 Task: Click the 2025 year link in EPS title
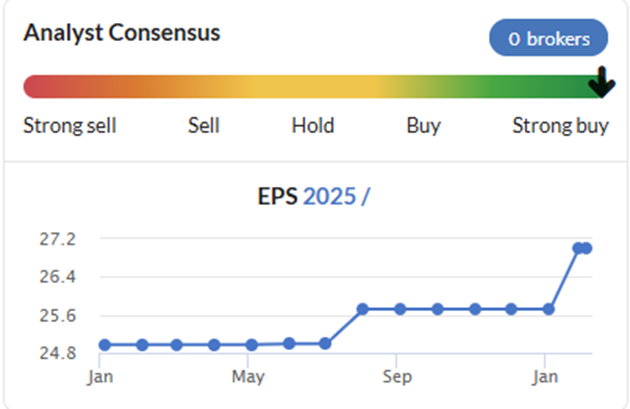click(329, 196)
